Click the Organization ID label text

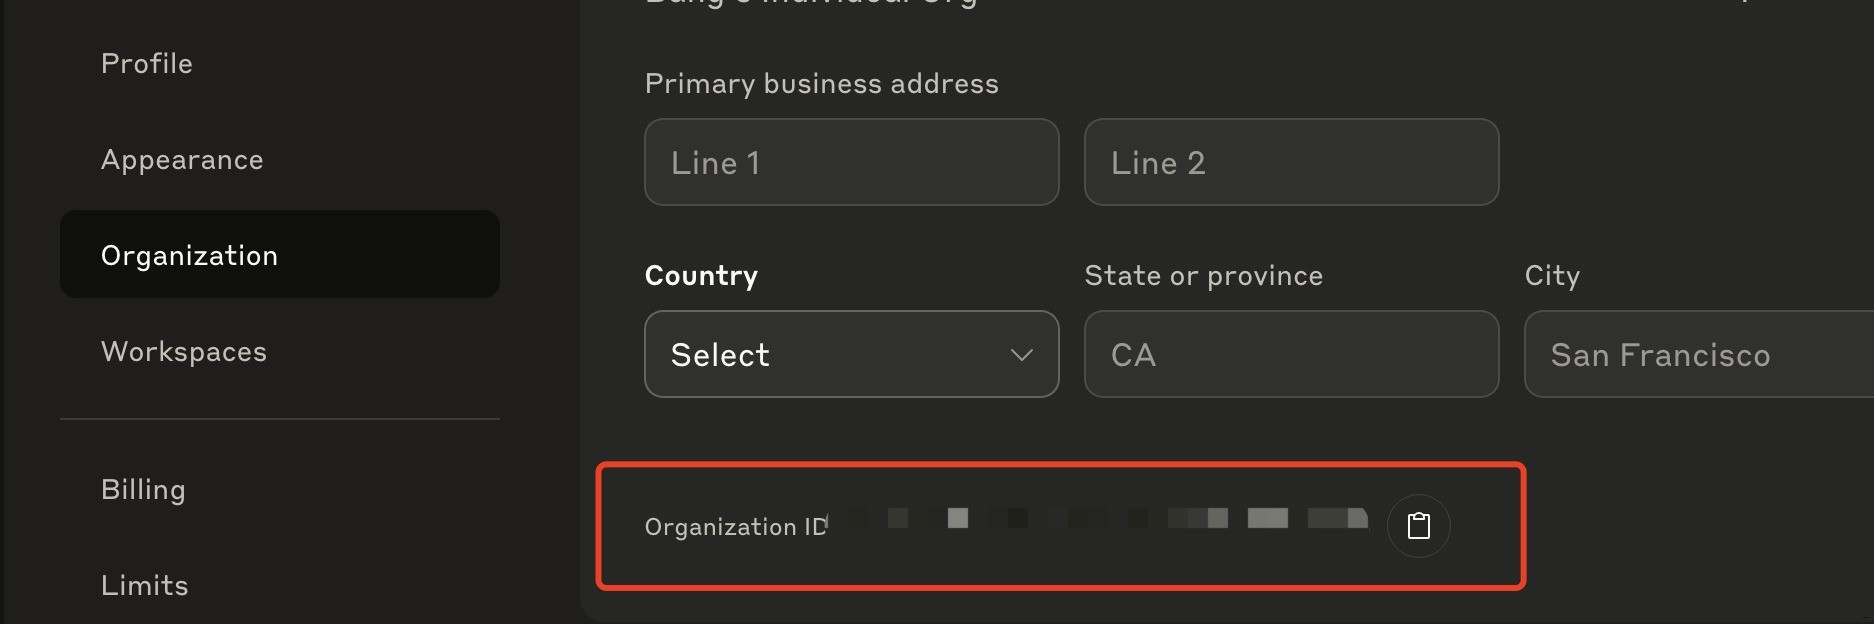pyautogui.click(x=736, y=527)
